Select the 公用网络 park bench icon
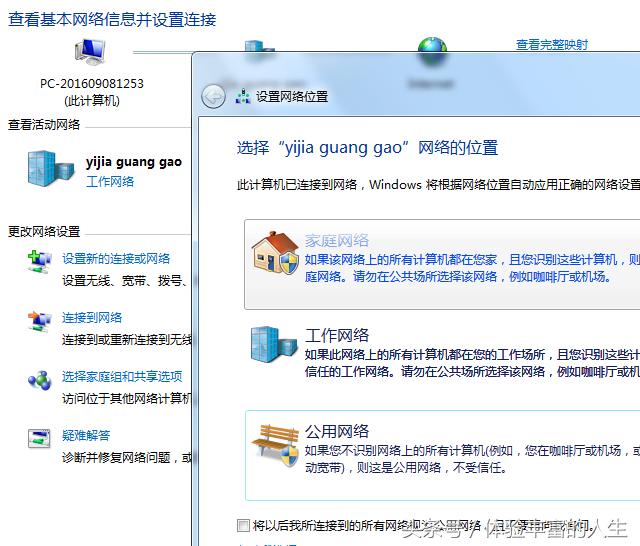 tap(275, 445)
